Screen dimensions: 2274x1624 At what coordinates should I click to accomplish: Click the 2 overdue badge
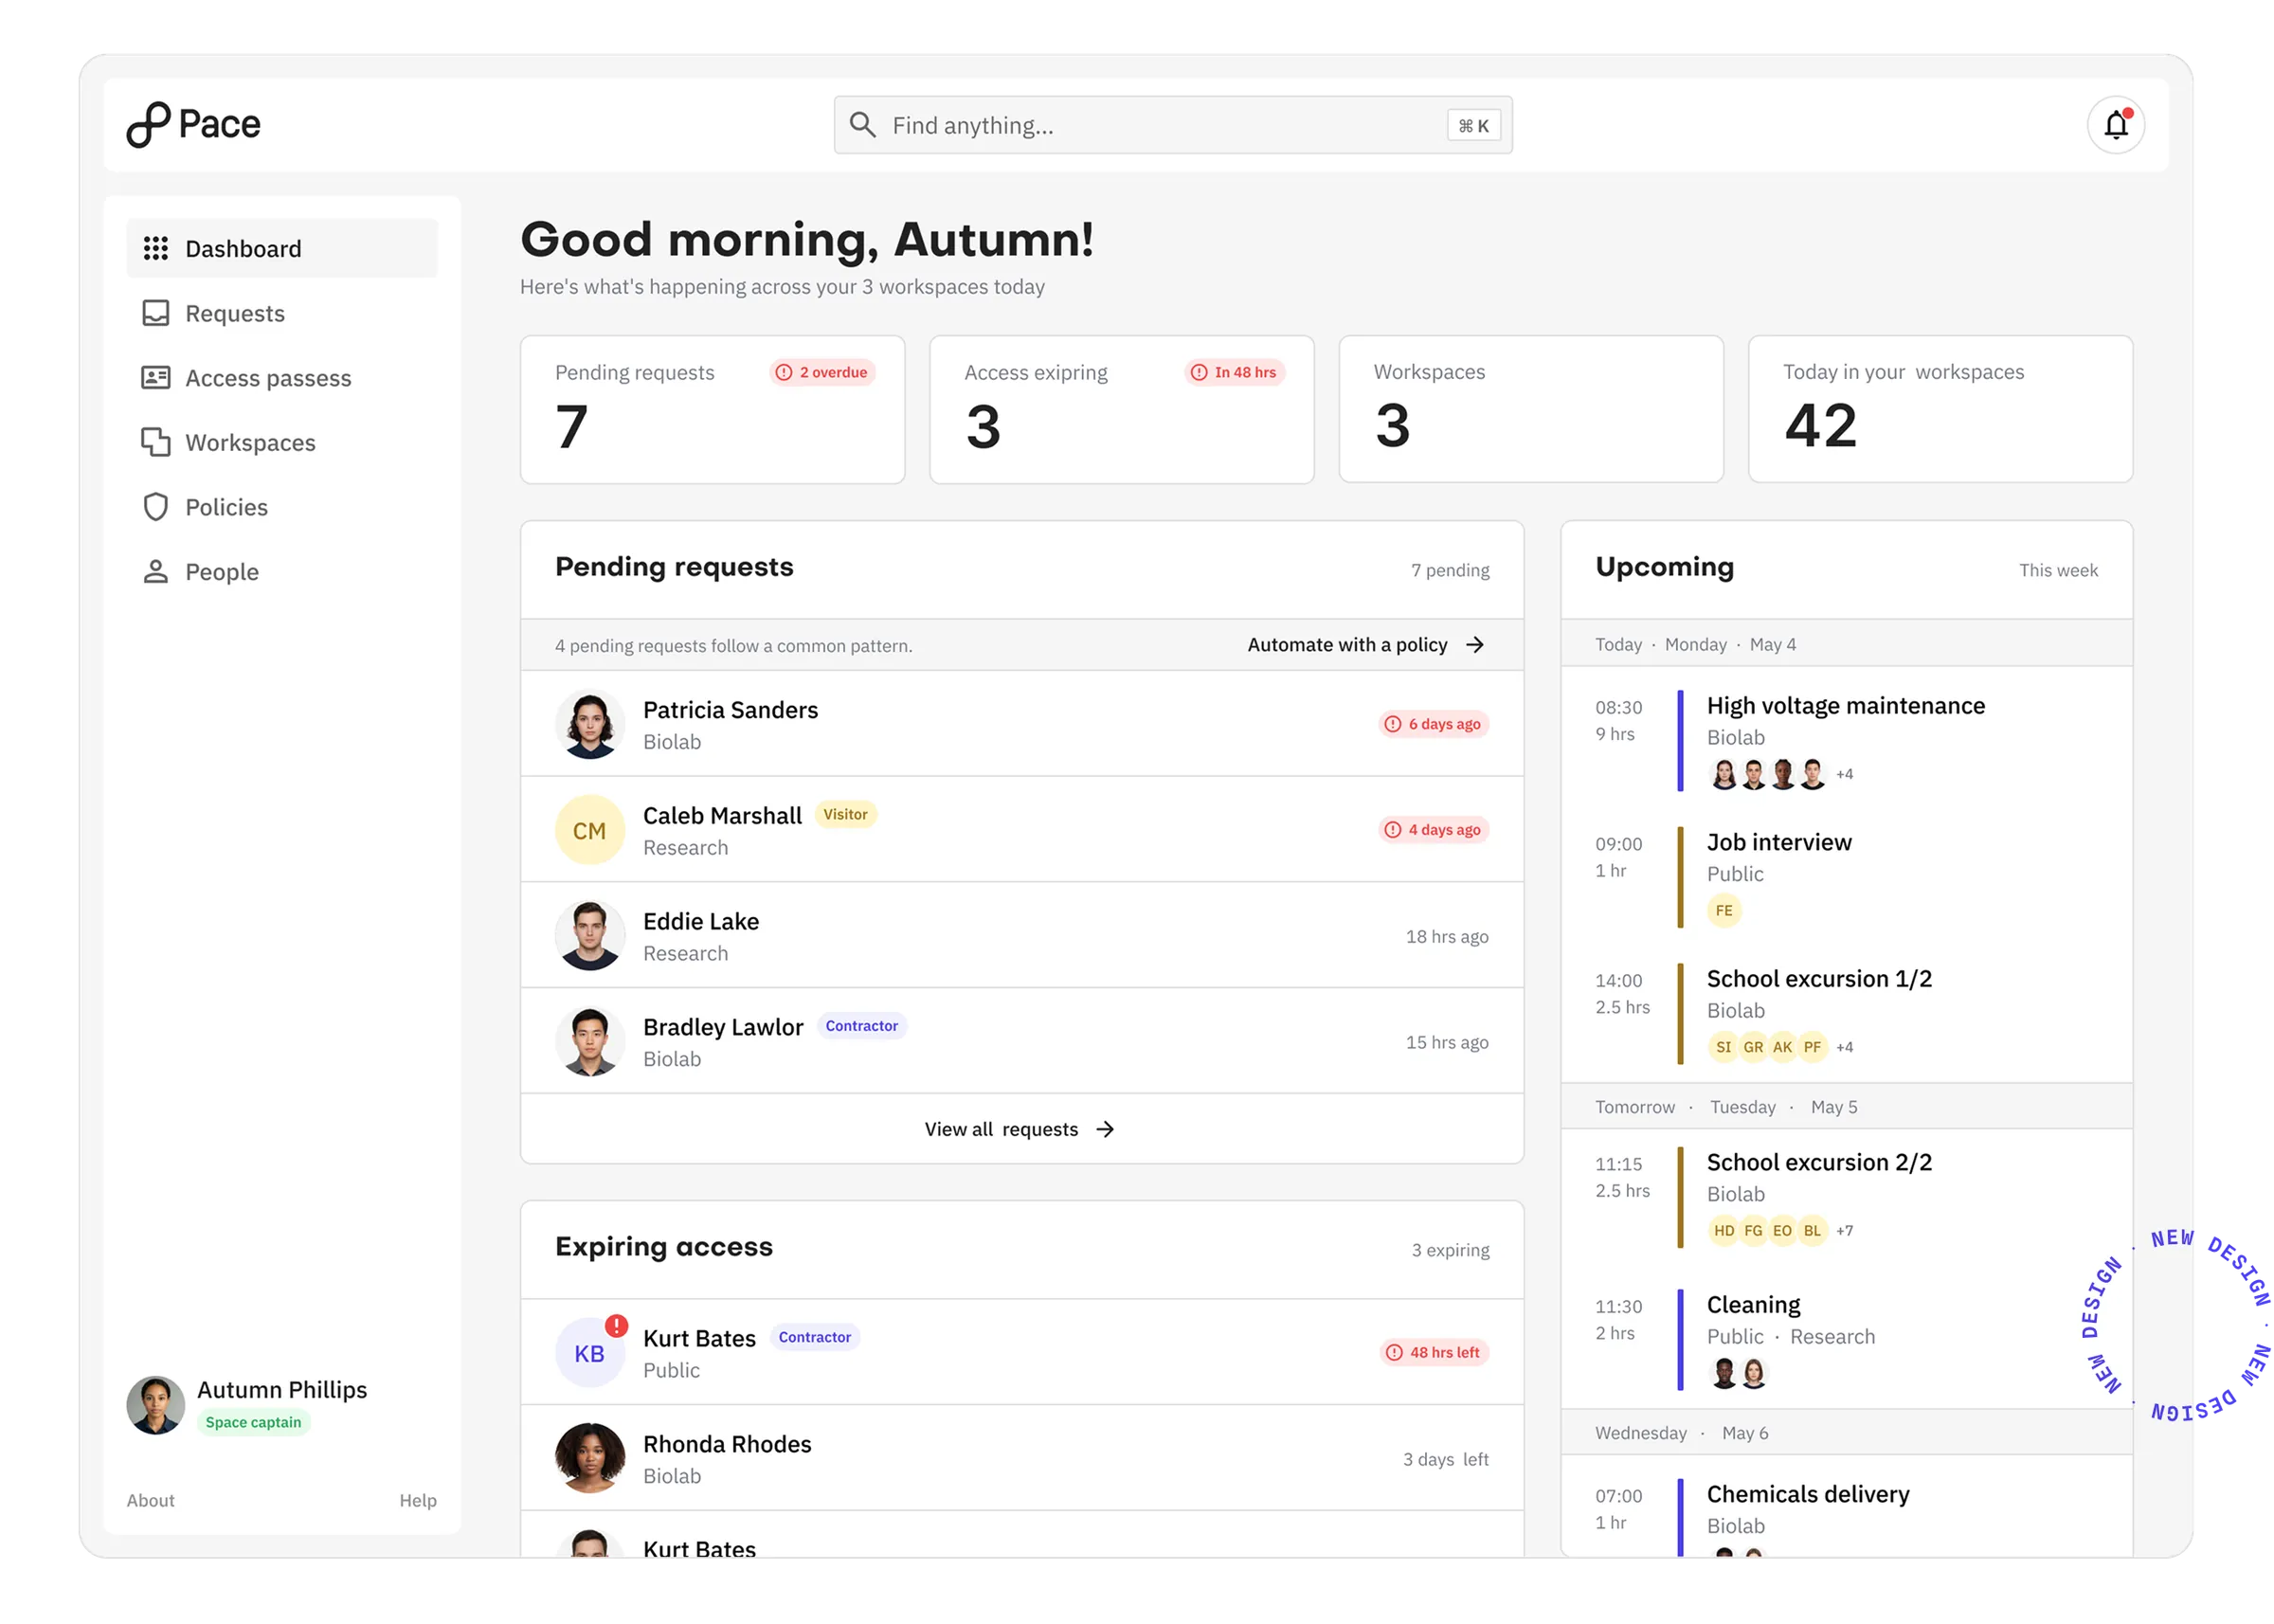click(x=822, y=372)
